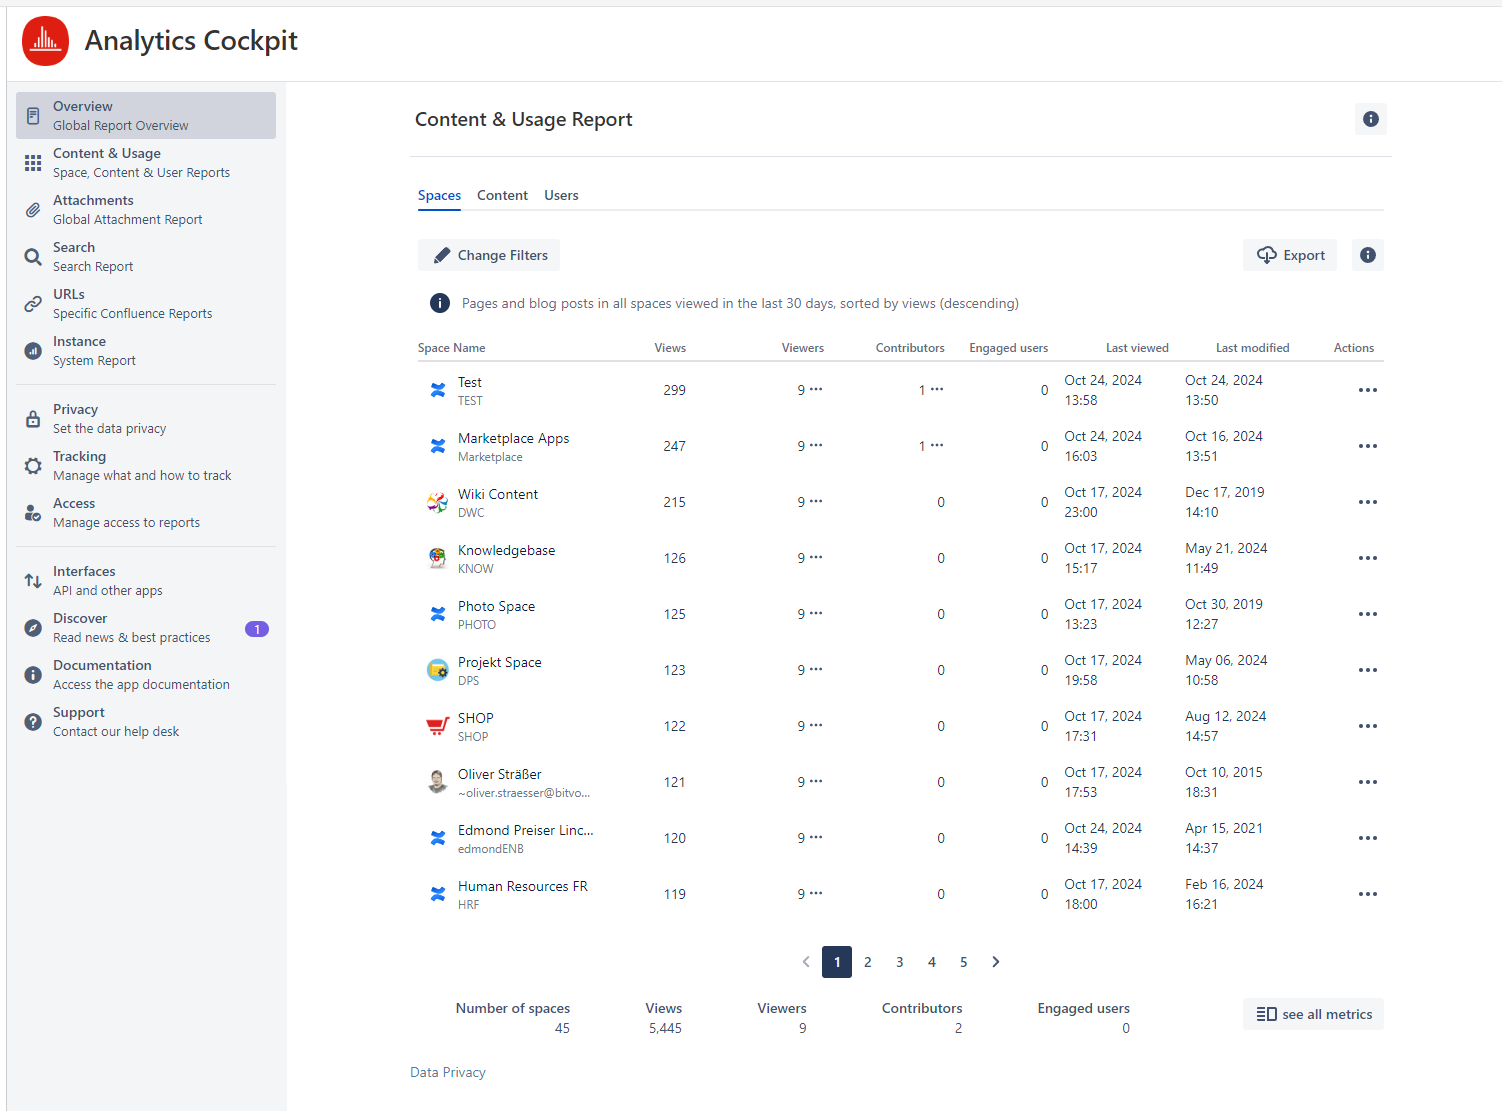Switch to the Users tab
The height and width of the screenshot is (1111, 1502).
tap(561, 195)
